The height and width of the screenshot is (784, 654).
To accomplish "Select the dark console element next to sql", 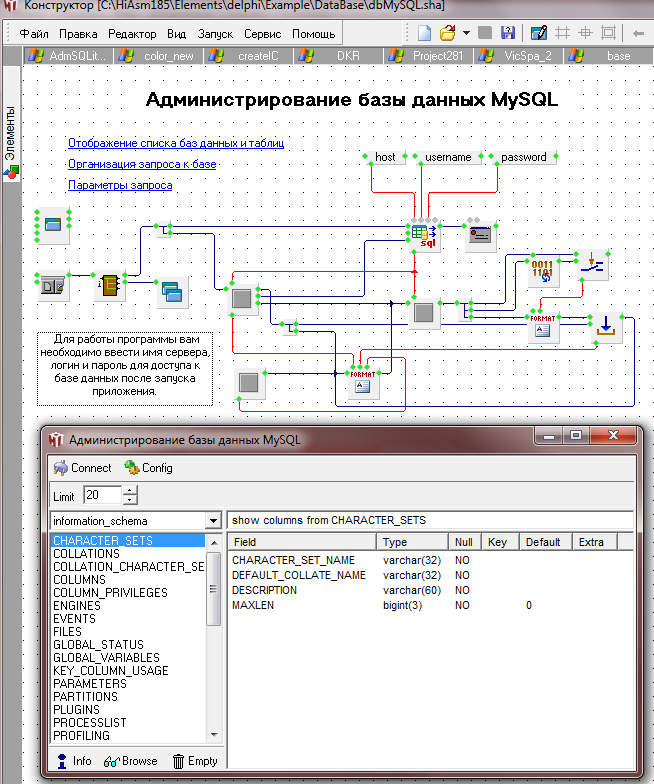I will [480, 234].
